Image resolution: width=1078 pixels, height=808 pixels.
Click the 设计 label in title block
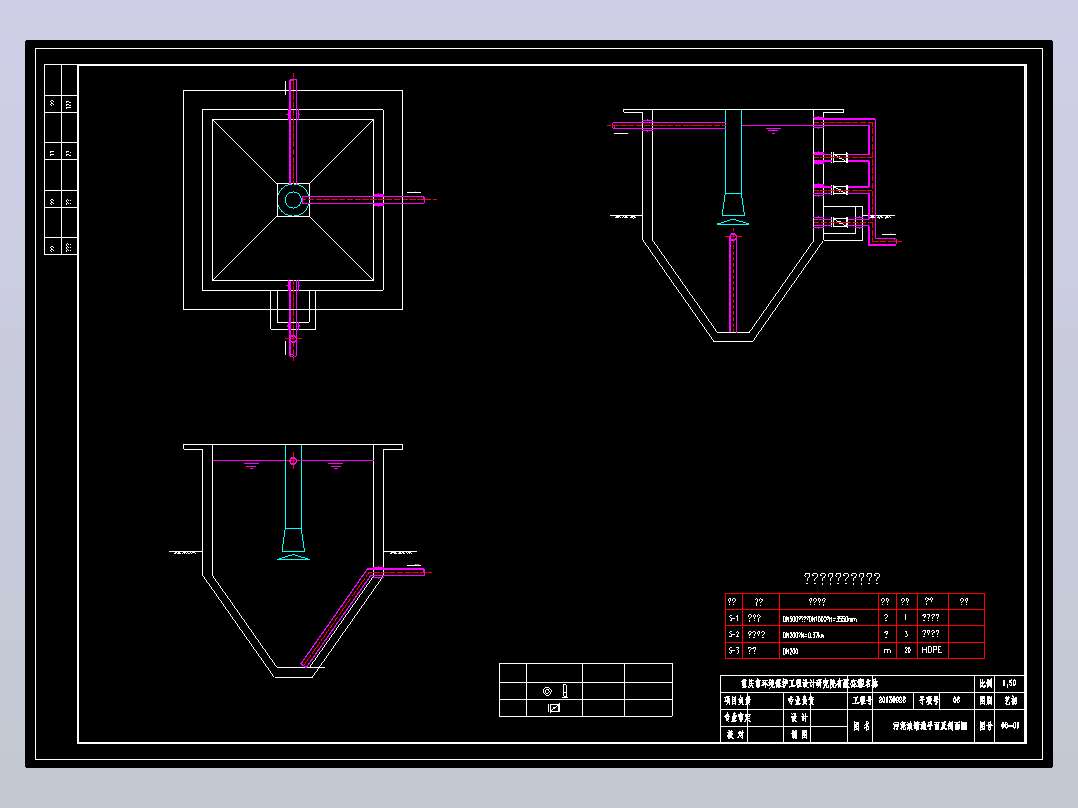coord(799,717)
